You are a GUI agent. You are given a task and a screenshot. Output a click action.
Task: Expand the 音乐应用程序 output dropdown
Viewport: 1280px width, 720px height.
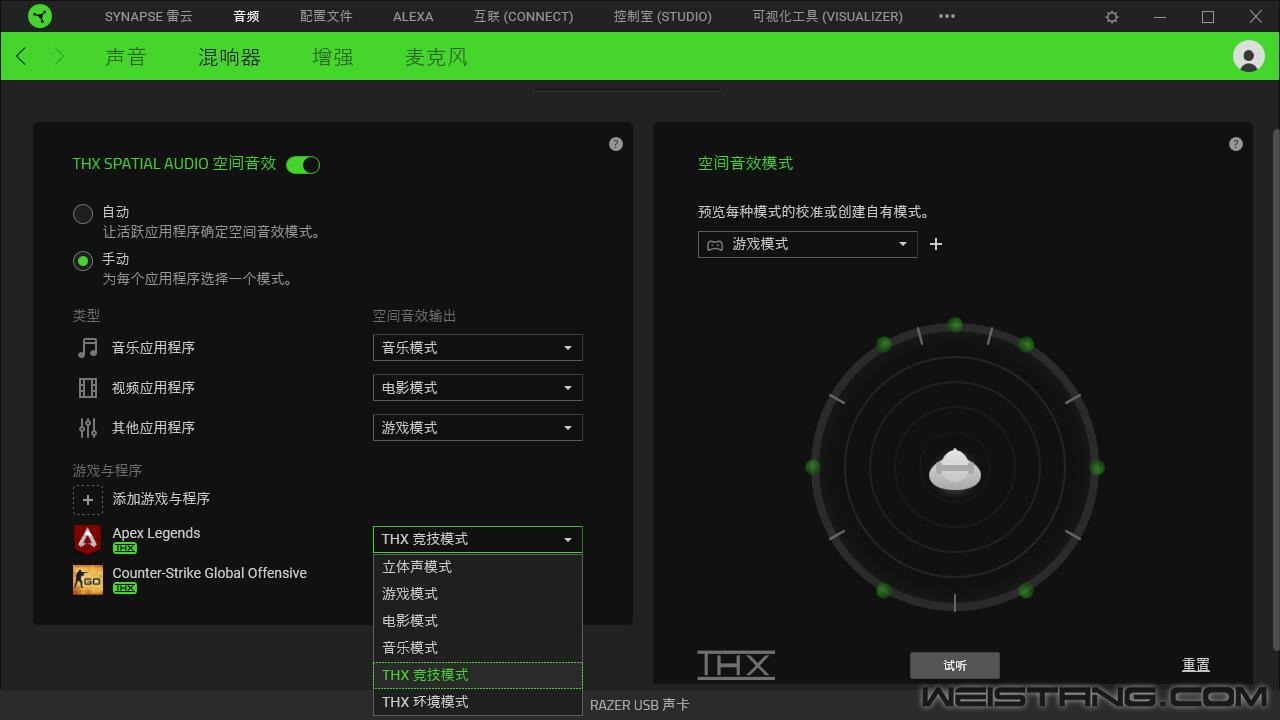pos(477,348)
